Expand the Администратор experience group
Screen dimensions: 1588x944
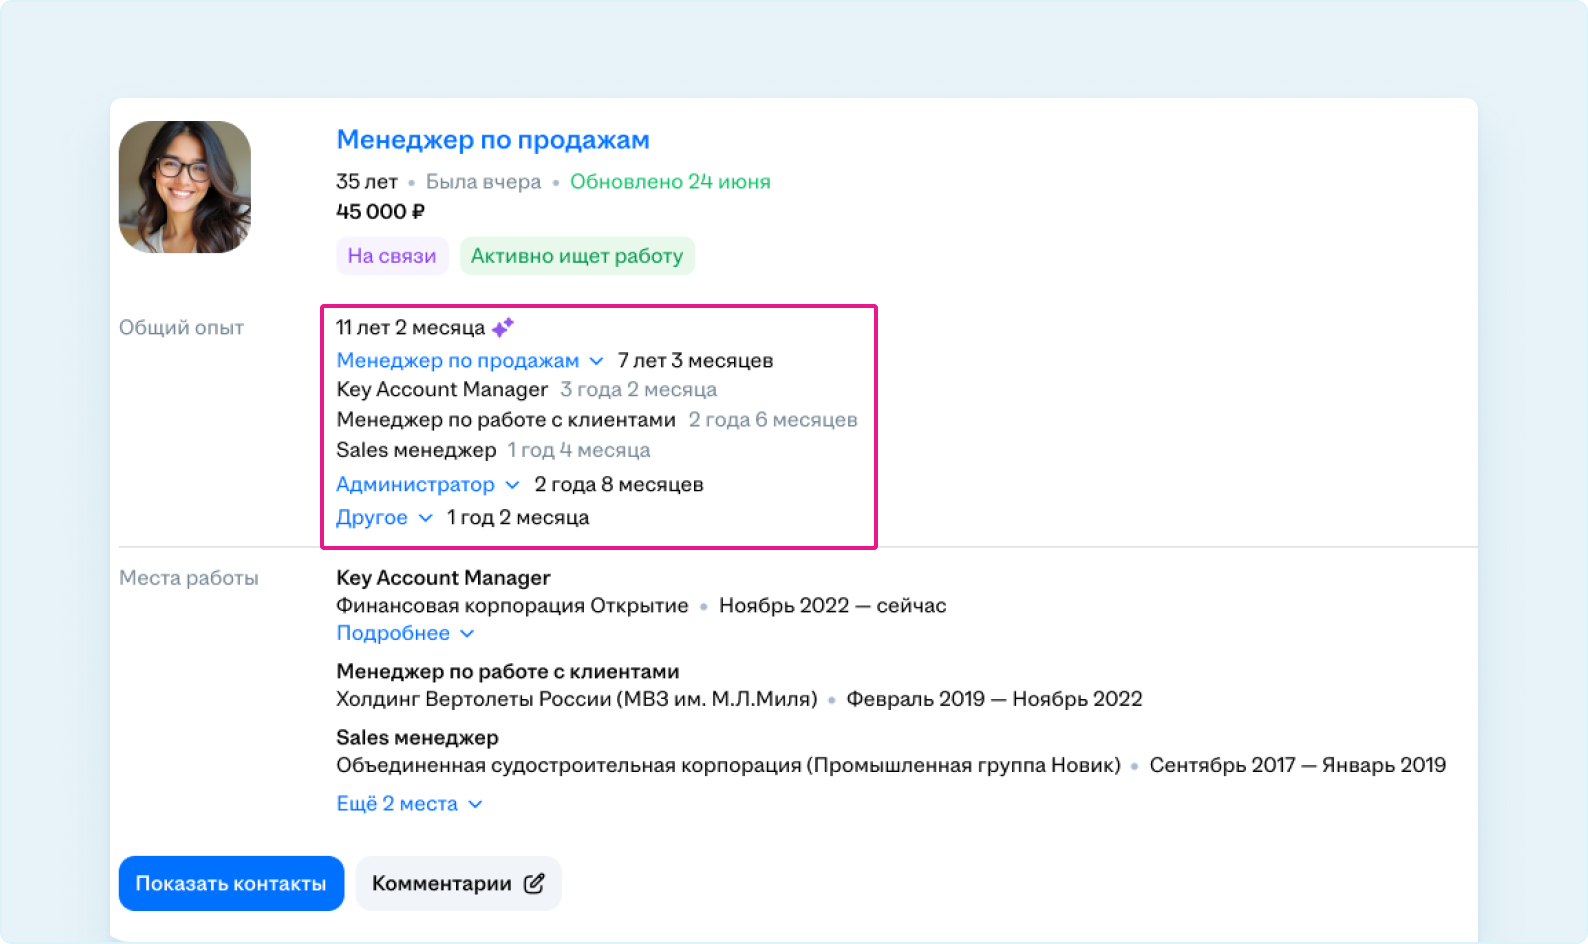tap(415, 485)
